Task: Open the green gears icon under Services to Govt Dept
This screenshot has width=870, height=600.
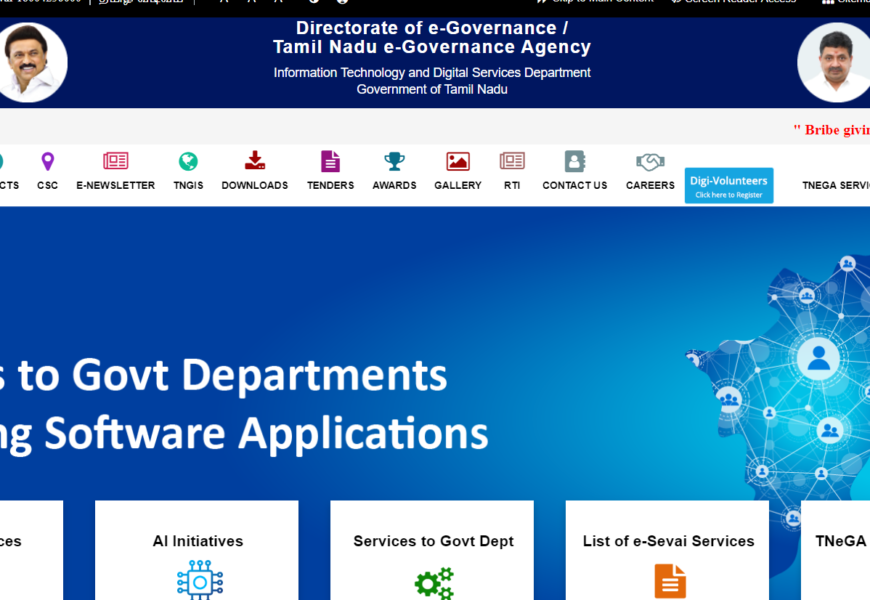Action: point(434,583)
